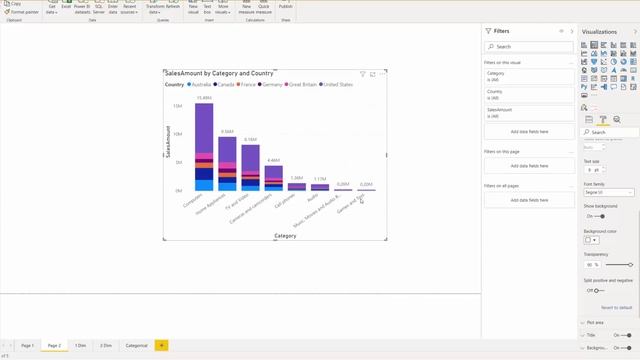Collapse the Filters pane arrow
640x360 pixels.
tap(572, 31)
